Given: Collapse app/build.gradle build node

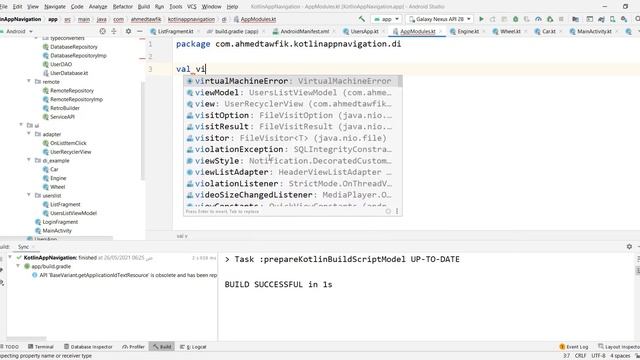Looking at the screenshot, I should pyautogui.click(x=18, y=266).
